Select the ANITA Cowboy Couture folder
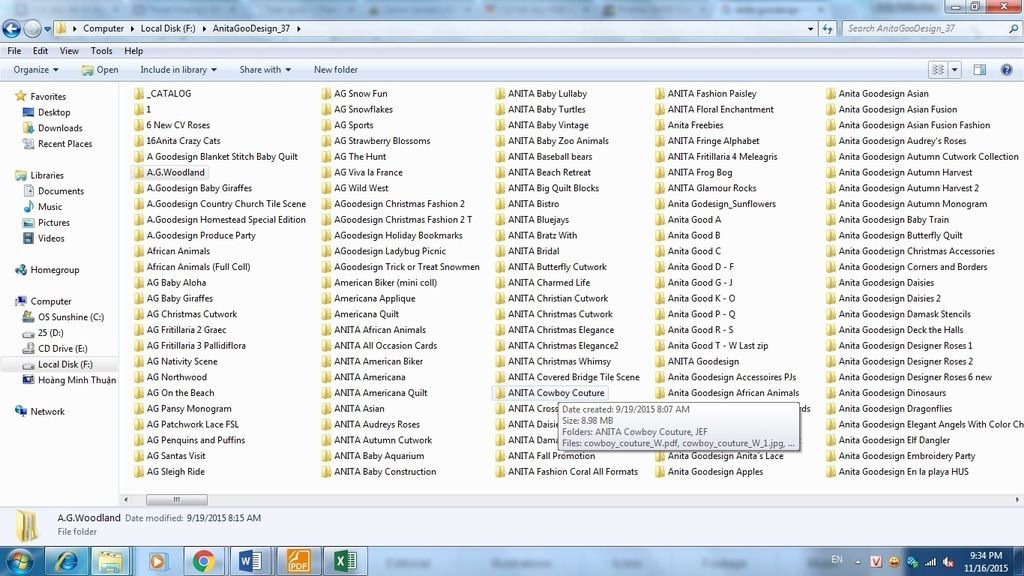 555,393
